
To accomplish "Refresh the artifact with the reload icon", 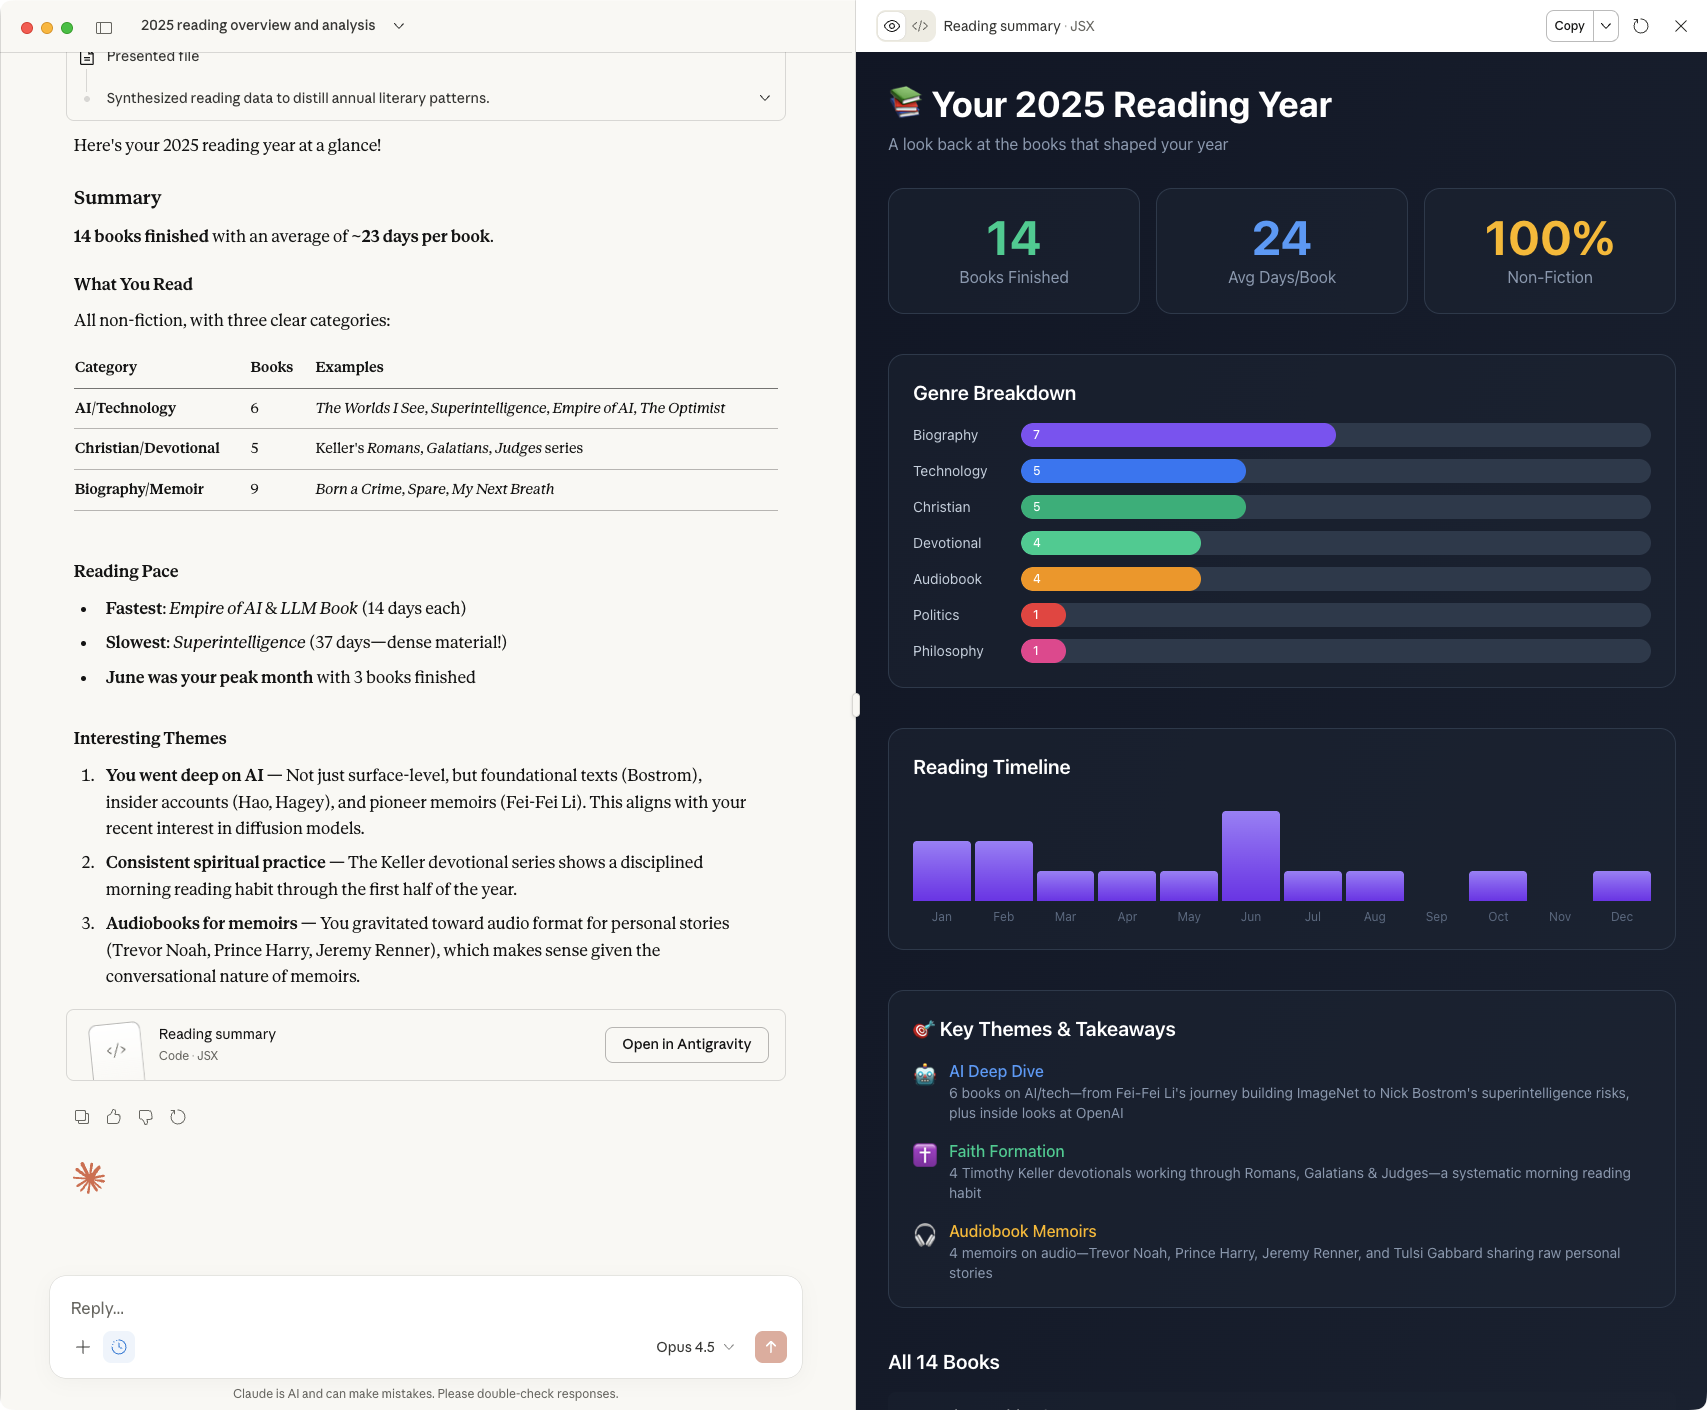I will point(1641,26).
